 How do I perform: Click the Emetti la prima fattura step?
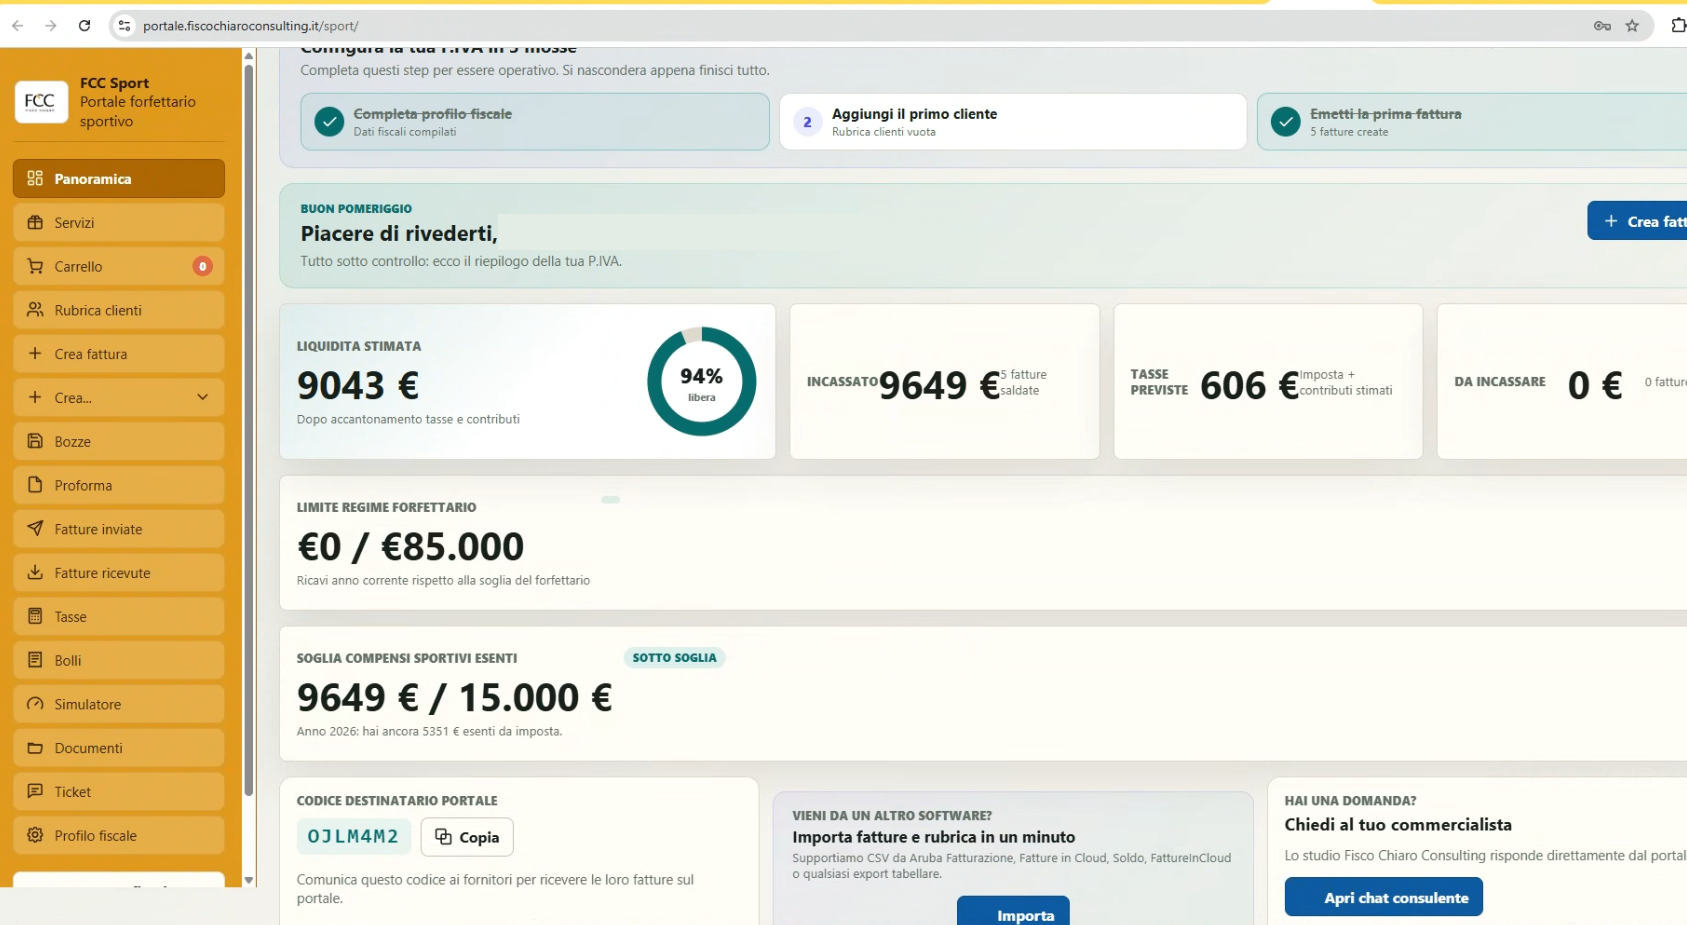coord(1472,122)
